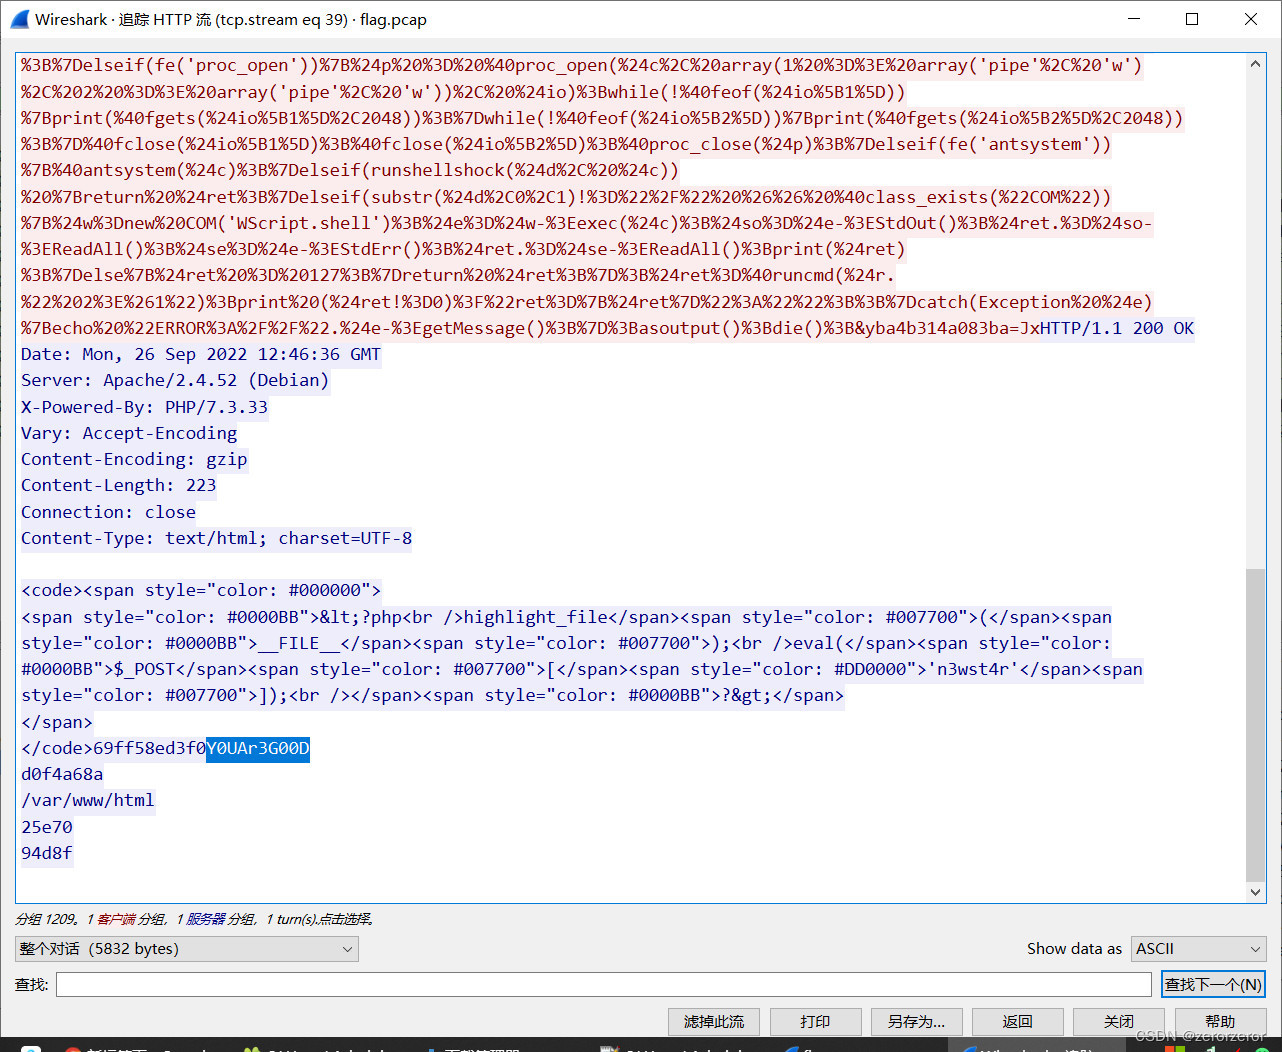Click the X-Powered-By: PHP/7.3.33 line
This screenshot has height=1052, width=1282.
[145, 407]
